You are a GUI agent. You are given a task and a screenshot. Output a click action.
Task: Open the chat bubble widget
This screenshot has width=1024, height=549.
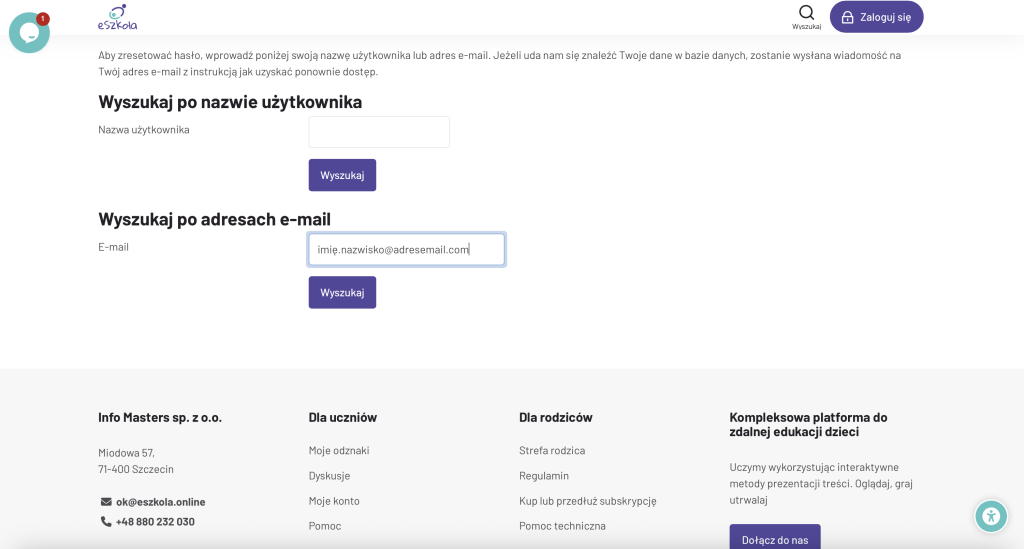29,33
